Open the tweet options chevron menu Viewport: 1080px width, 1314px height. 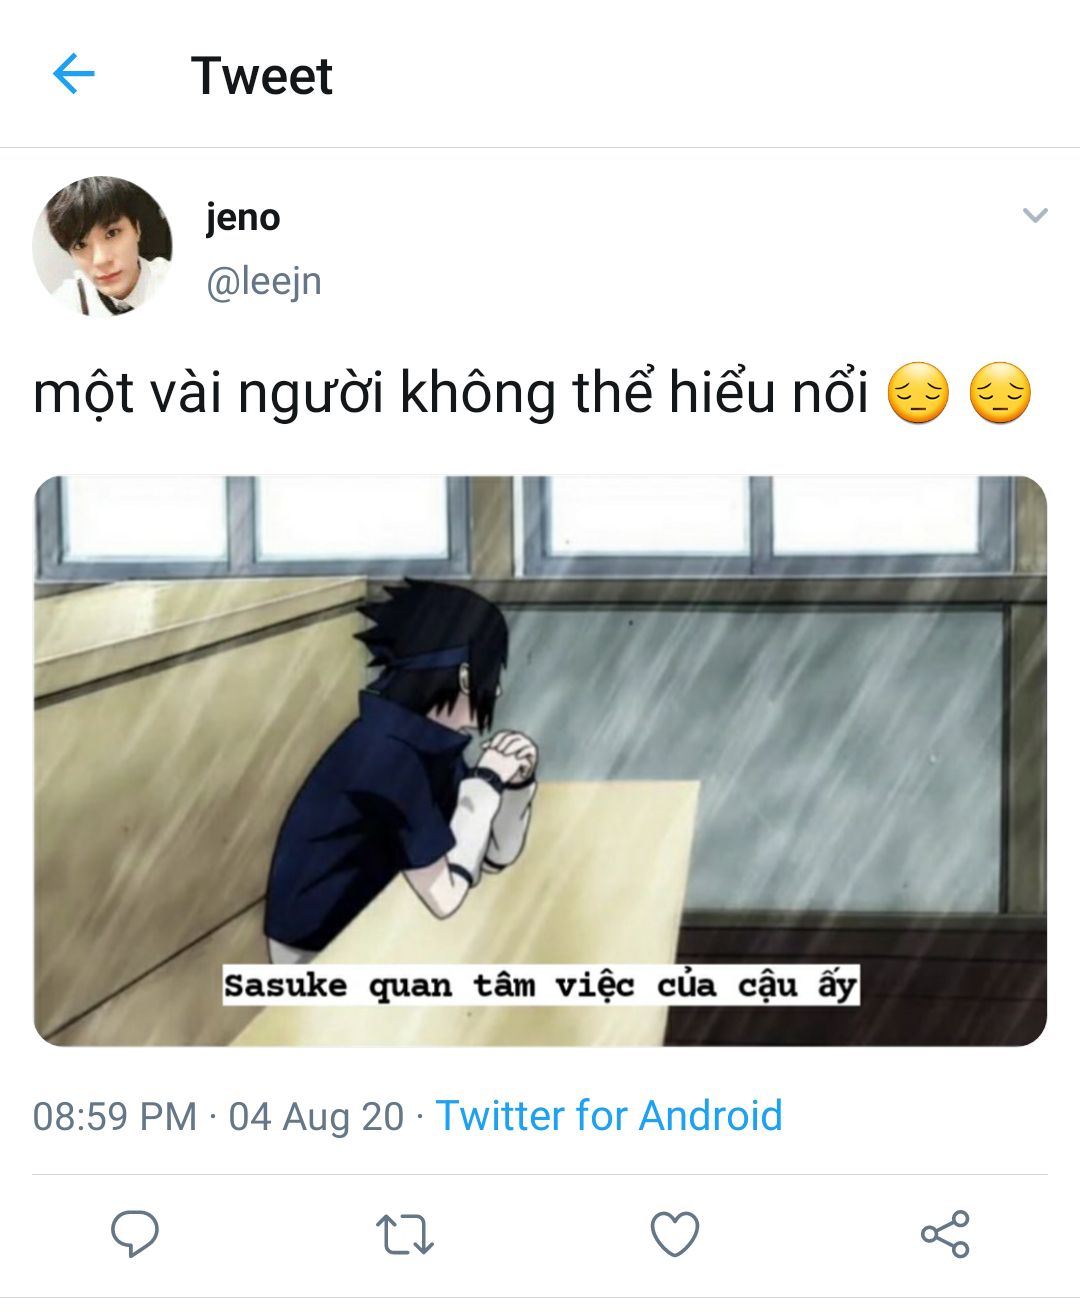tap(1035, 215)
